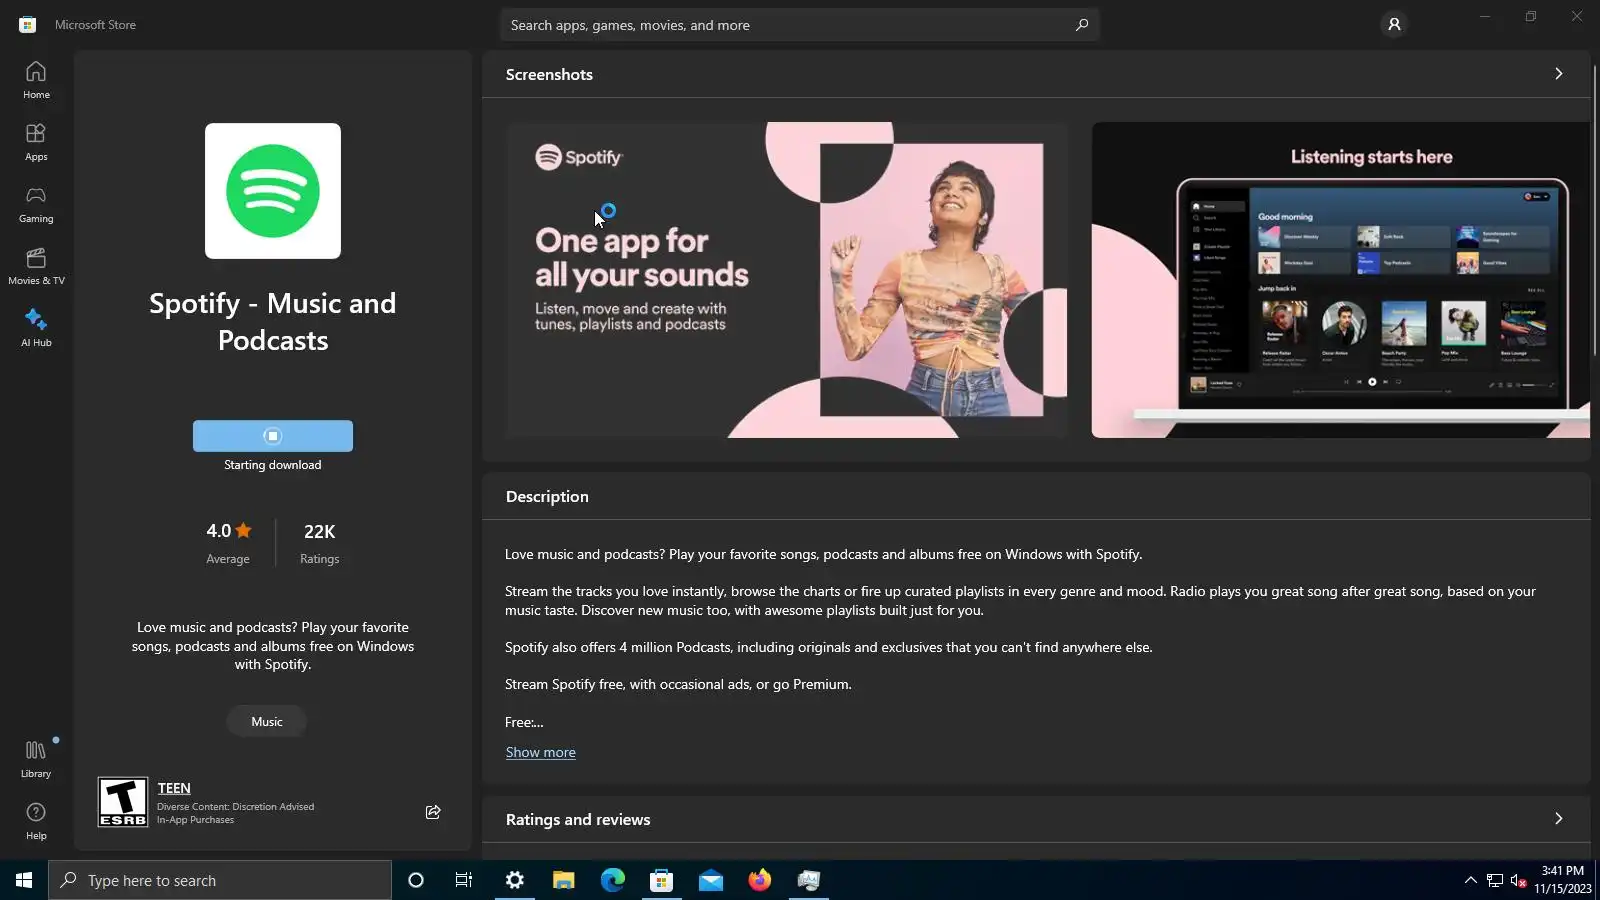Open the AI Hub
The width and height of the screenshot is (1600, 900).
[36, 328]
